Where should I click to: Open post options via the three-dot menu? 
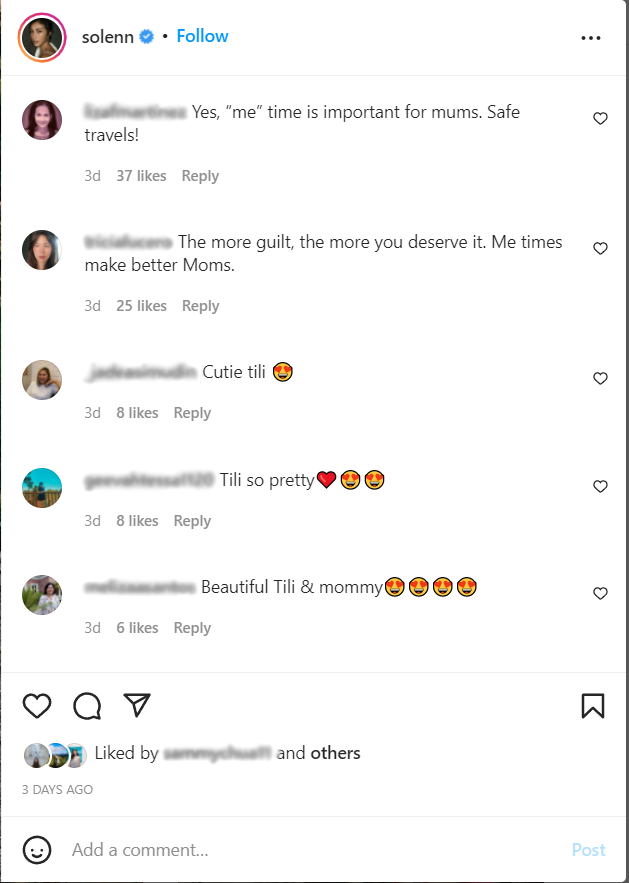pyautogui.click(x=591, y=37)
